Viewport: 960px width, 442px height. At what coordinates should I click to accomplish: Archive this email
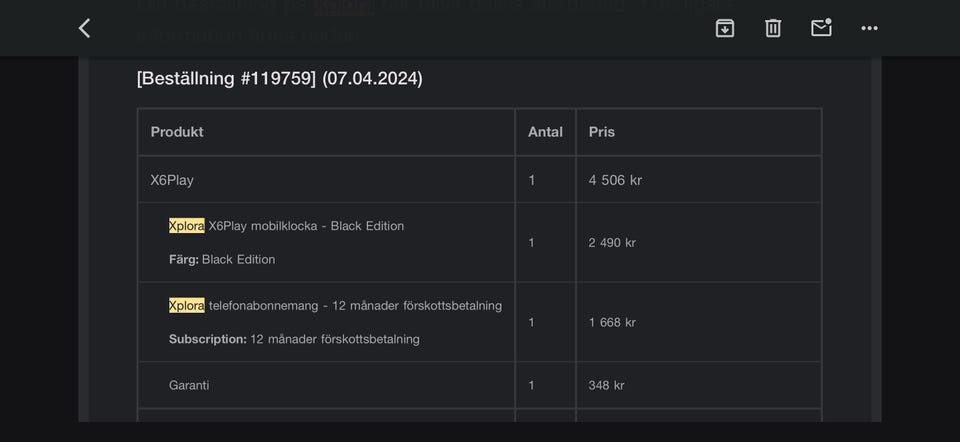[725, 28]
